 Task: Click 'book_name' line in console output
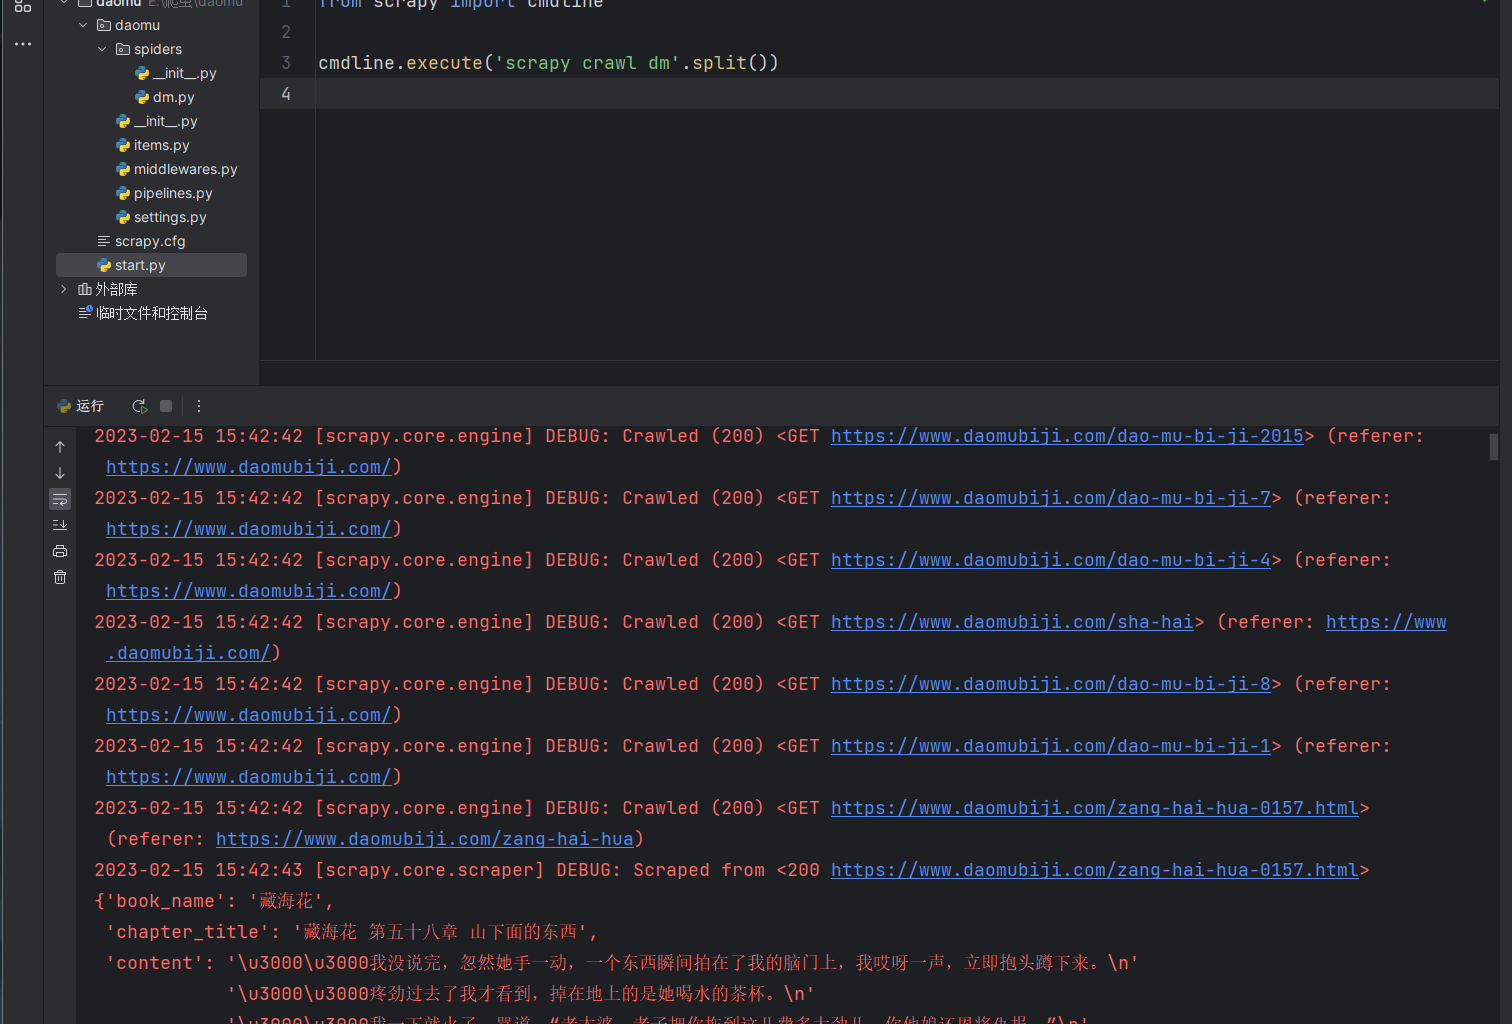click(x=215, y=901)
